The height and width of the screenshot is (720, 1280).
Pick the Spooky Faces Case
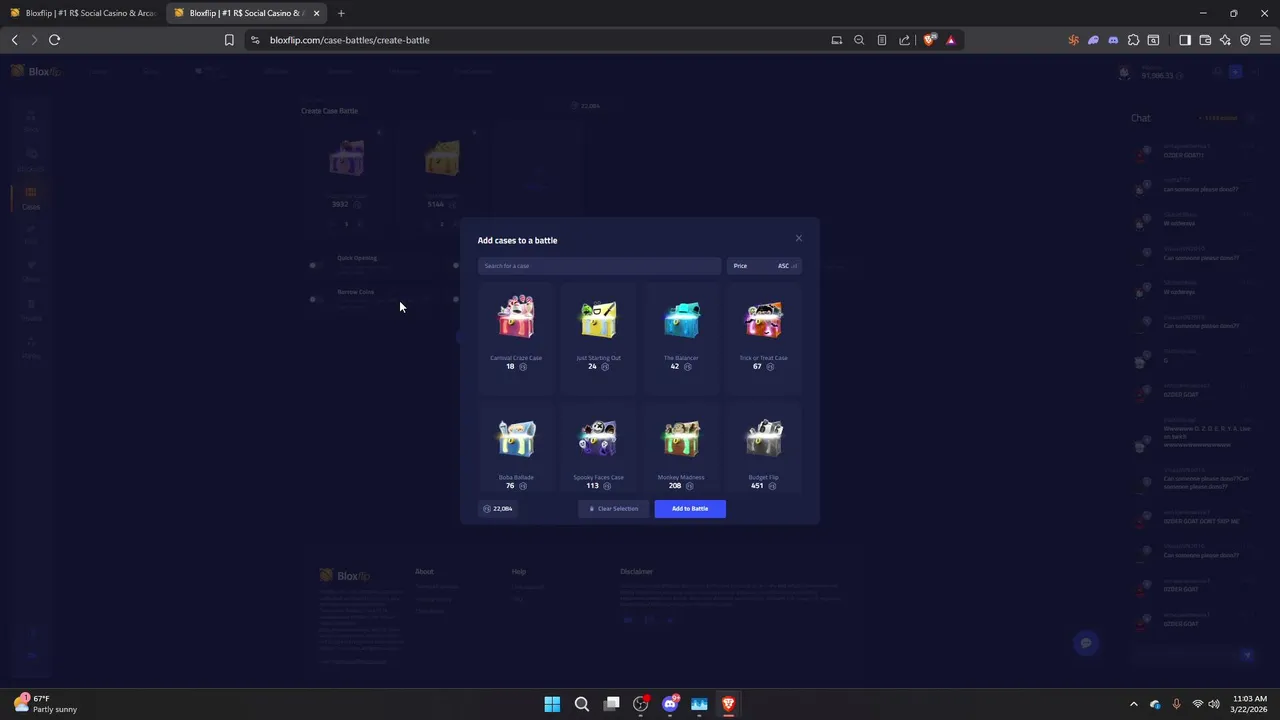pyautogui.click(x=598, y=438)
